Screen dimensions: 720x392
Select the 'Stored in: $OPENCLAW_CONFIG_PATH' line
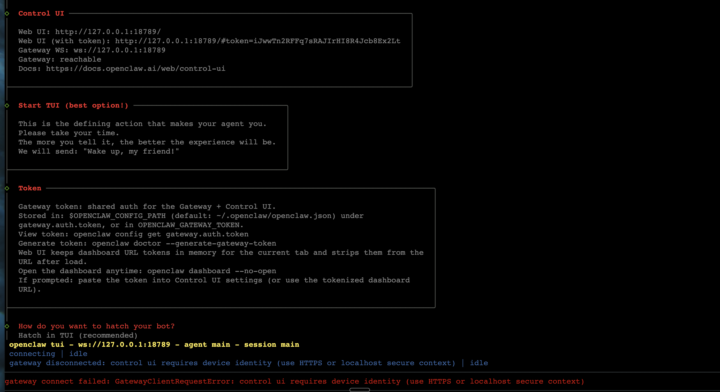point(191,215)
